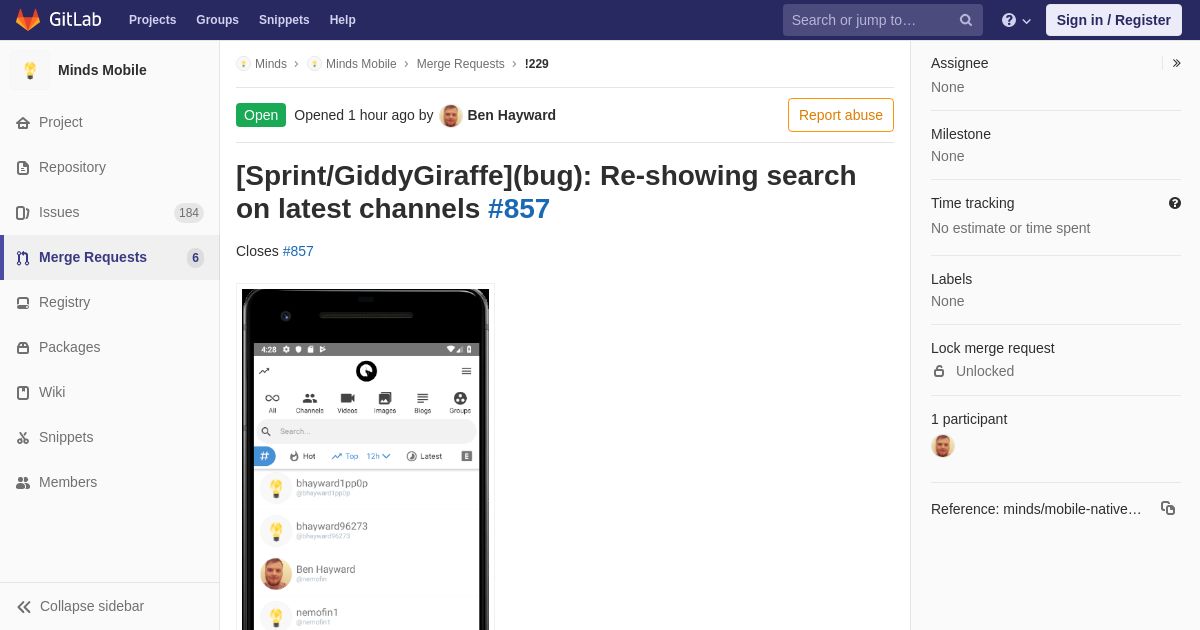Open the top bar Help link

[343, 20]
